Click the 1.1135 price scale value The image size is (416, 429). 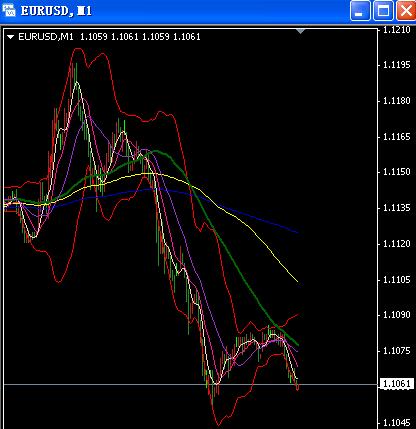coord(396,208)
